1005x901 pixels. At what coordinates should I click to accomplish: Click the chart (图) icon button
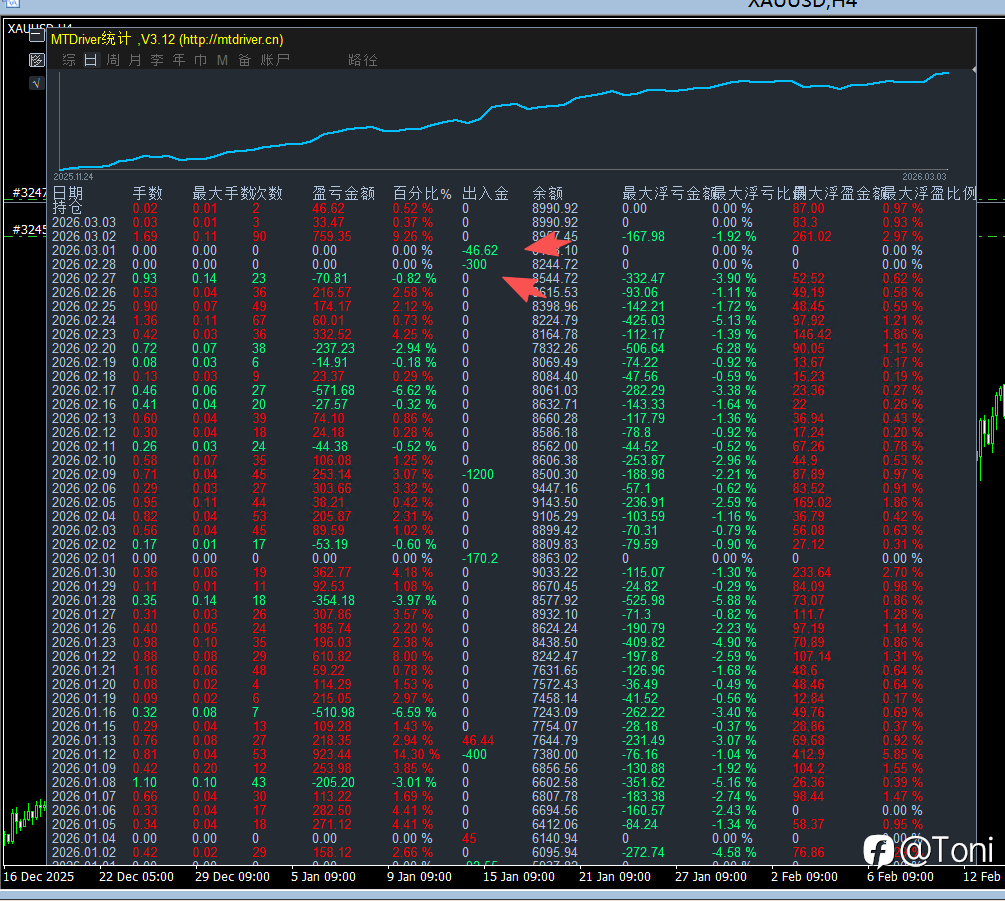(x=37, y=60)
